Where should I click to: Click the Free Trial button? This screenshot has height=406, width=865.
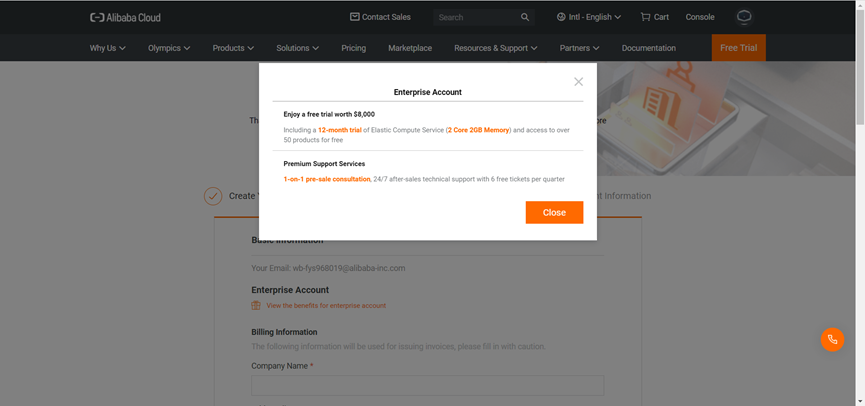739,47
